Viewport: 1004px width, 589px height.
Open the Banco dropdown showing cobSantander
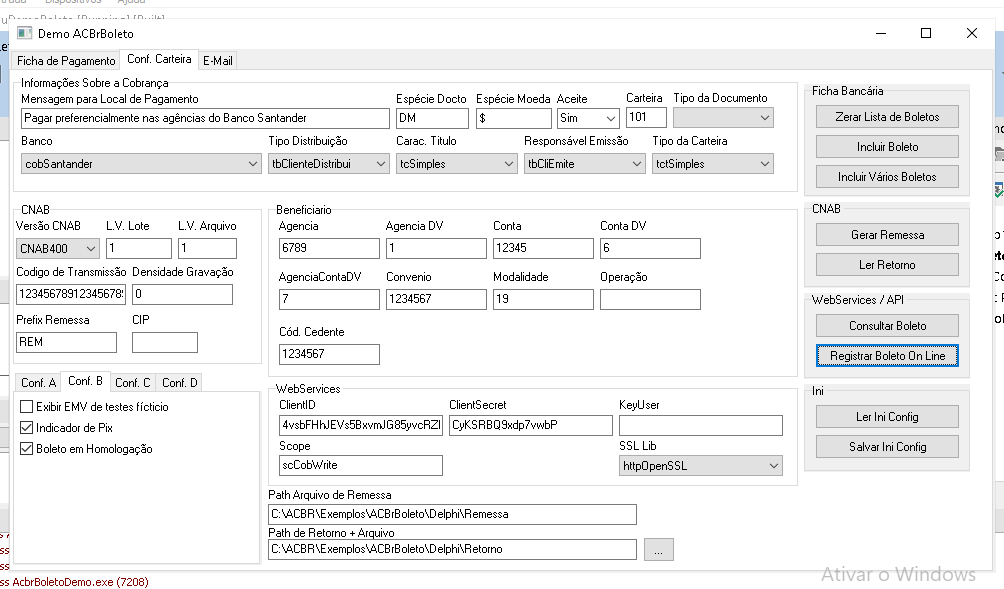141,164
